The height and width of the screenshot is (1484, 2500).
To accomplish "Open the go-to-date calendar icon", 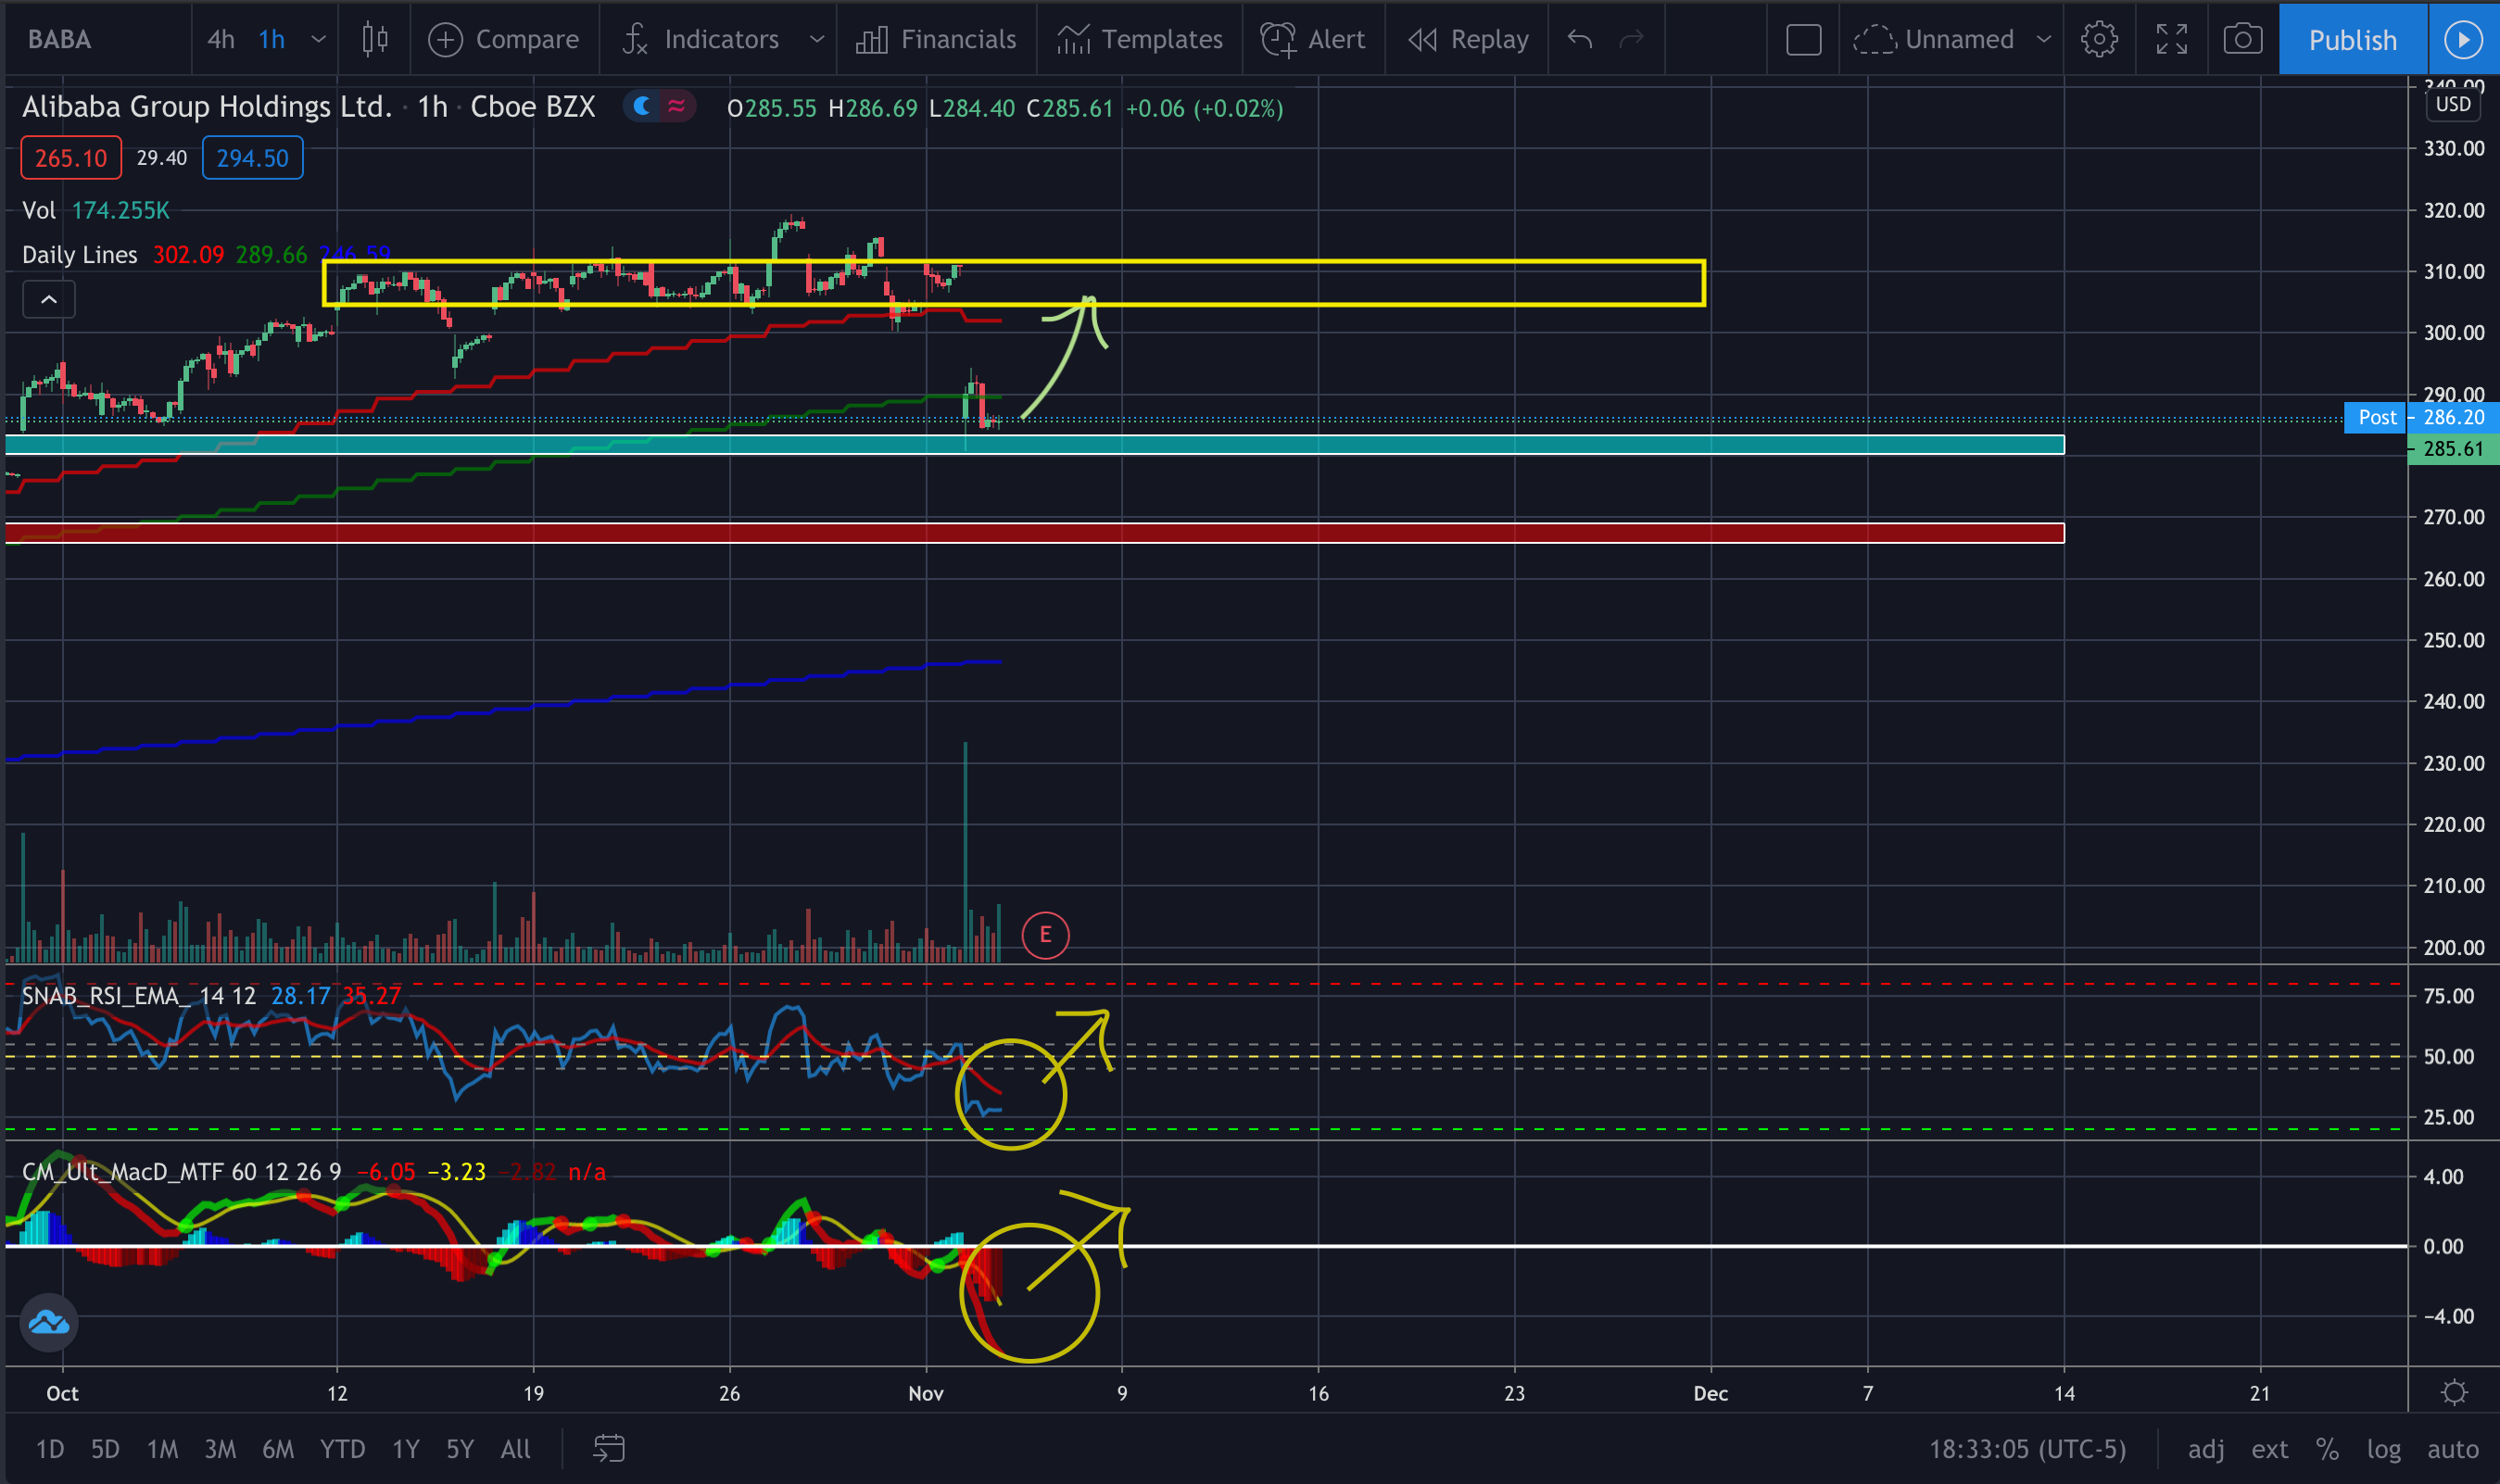I will click(609, 1448).
